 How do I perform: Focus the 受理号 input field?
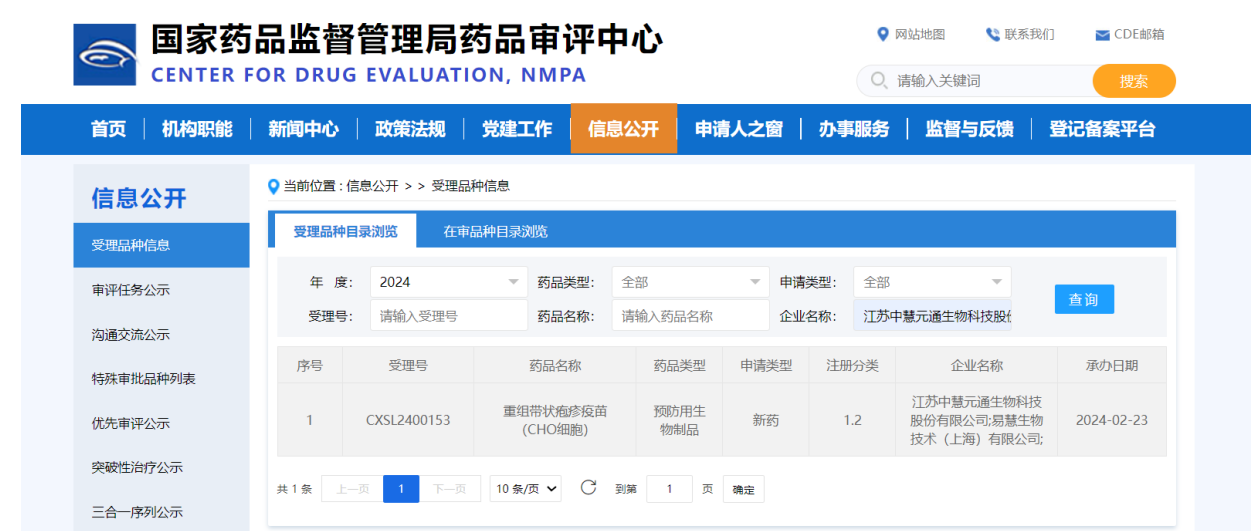click(x=449, y=315)
